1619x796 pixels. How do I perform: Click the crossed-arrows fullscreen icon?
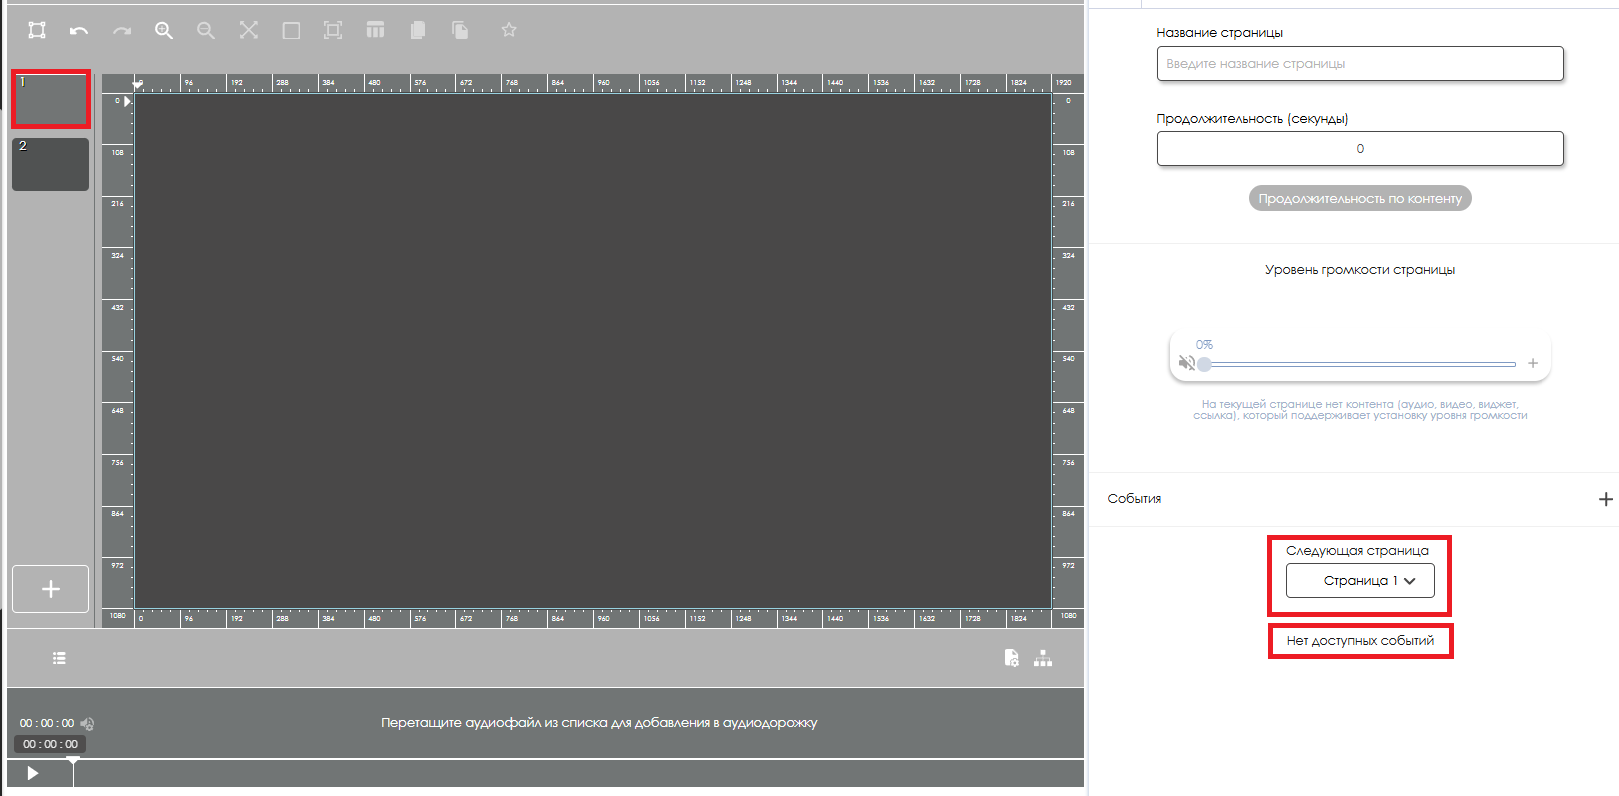[249, 30]
